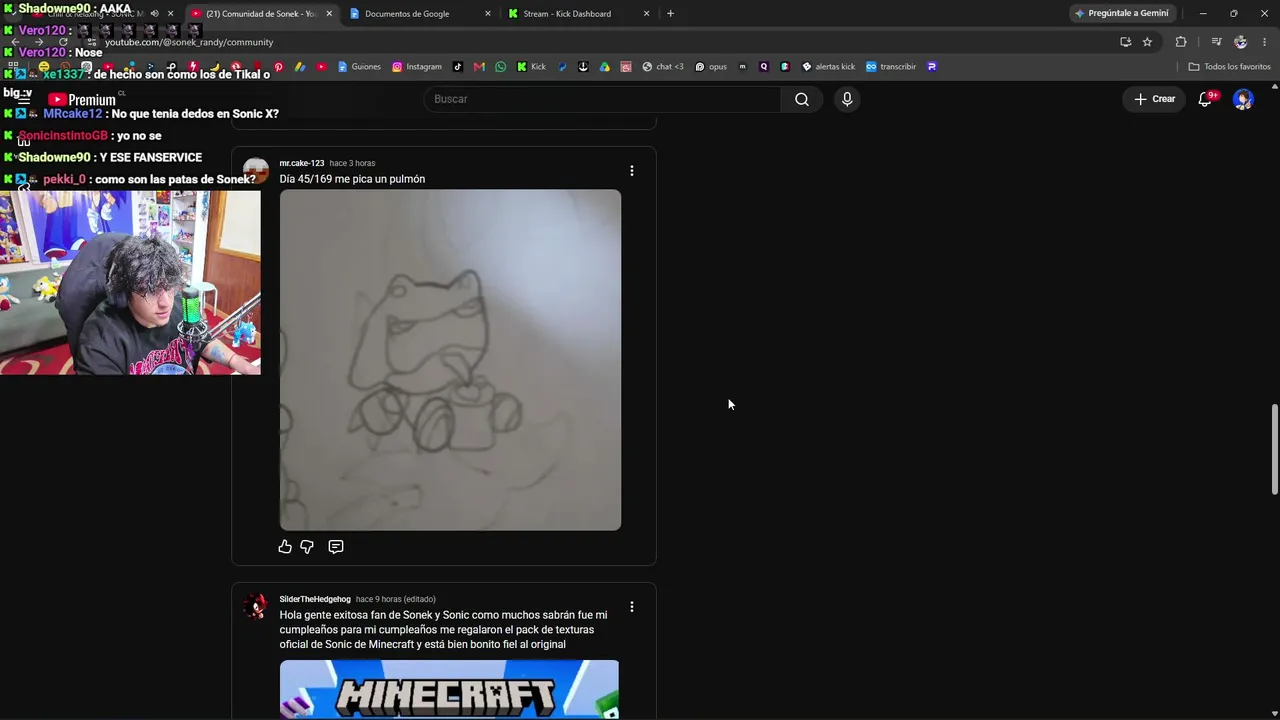The image size is (1280, 720).
Task: Expand 'Todos los favoritos' bookmarks folder
Action: tap(1229, 67)
